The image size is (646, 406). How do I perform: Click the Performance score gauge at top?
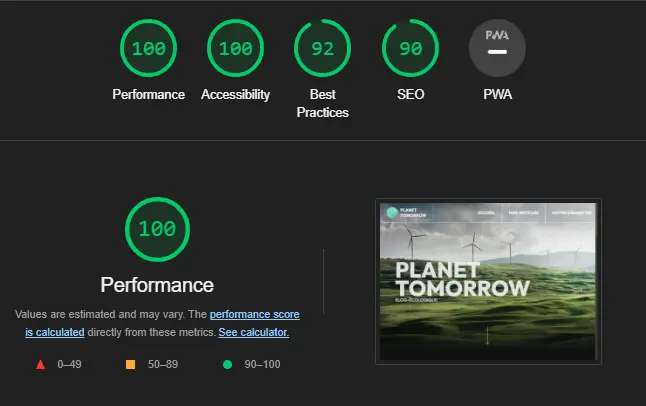(x=148, y=48)
